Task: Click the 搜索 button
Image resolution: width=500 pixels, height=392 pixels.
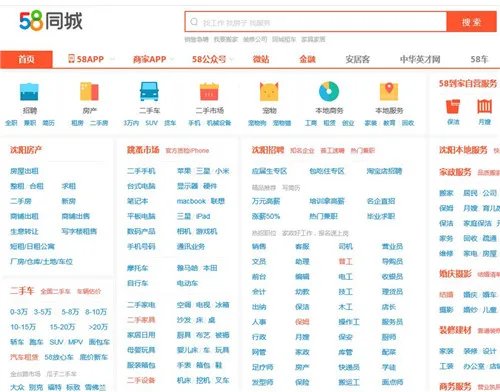Action: click(471, 22)
